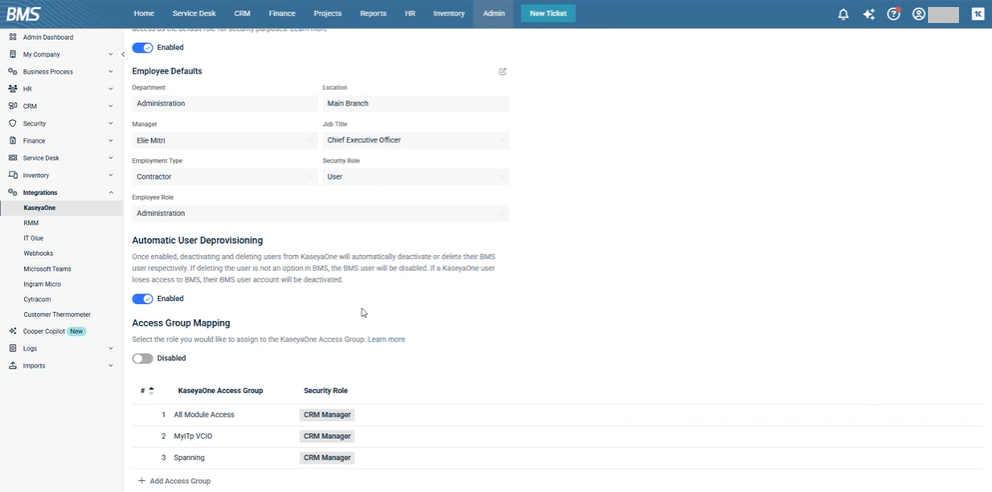
Task: Collapse the sidebar with the arrow handle
Action: 122,54
